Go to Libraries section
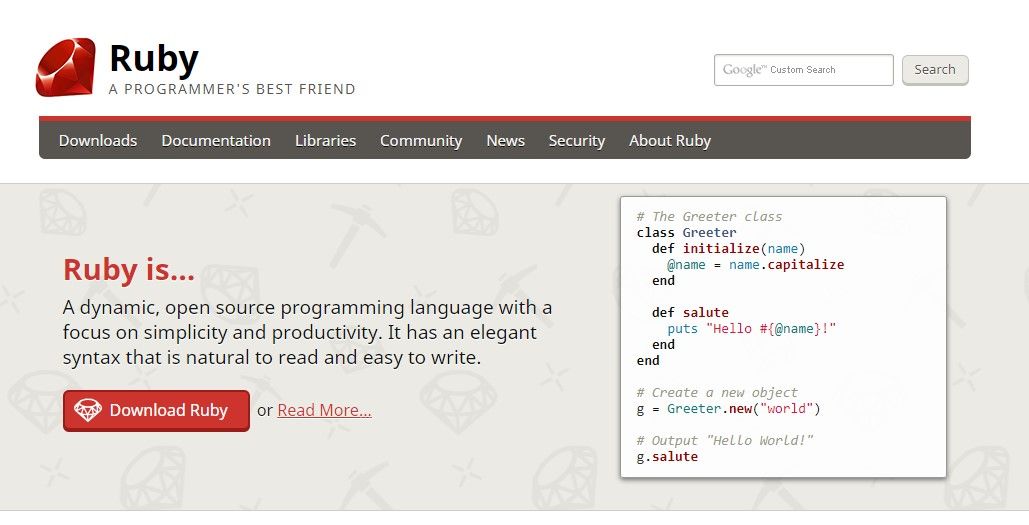This screenshot has width=1029, height=525. coord(326,140)
